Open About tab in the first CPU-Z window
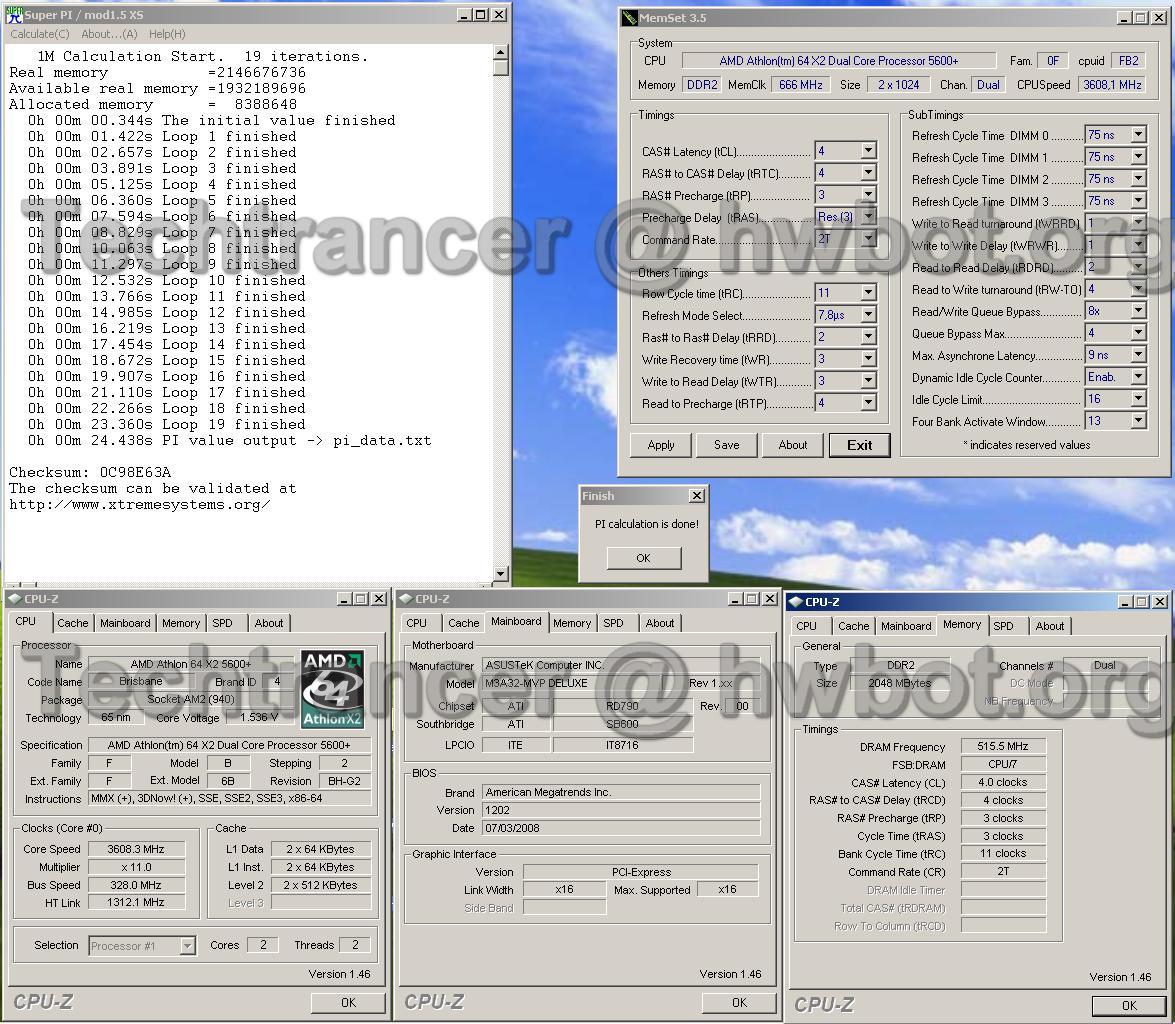 tap(268, 623)
